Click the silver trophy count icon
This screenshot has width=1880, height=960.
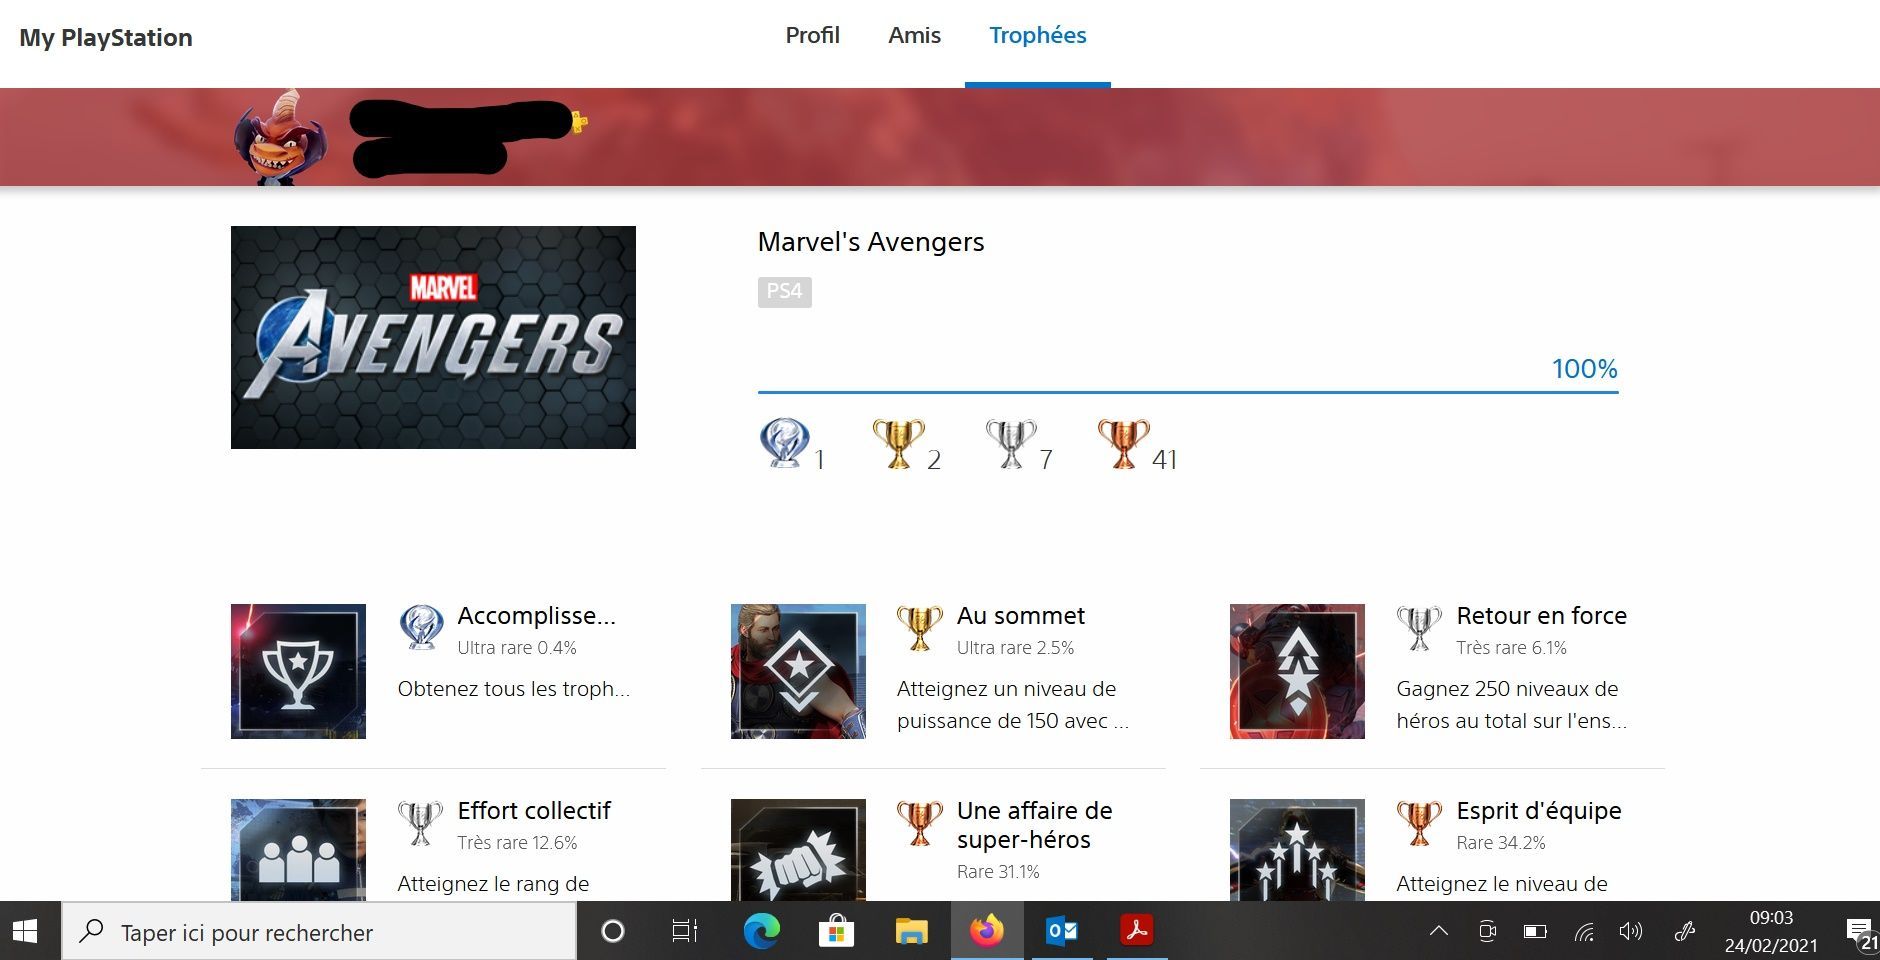1010,444
